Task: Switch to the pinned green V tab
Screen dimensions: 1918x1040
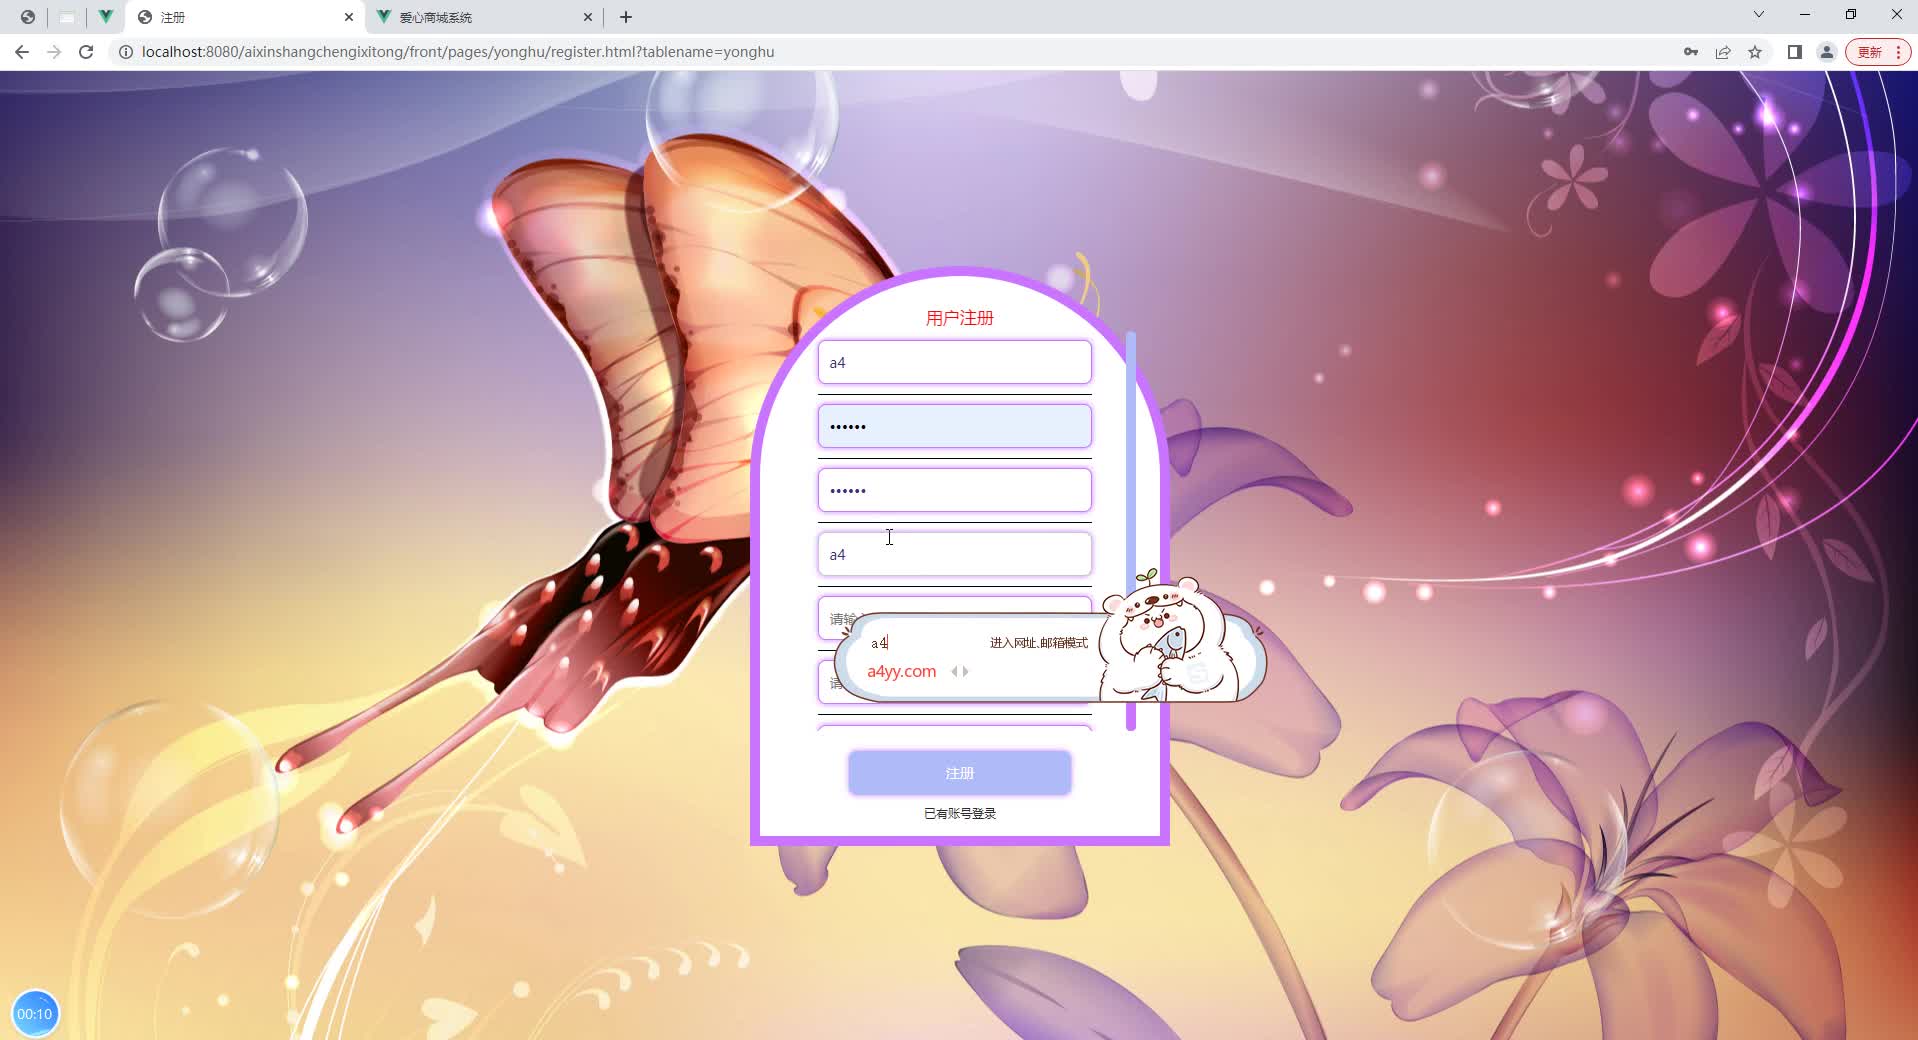Action: click(x=106, y=17)
